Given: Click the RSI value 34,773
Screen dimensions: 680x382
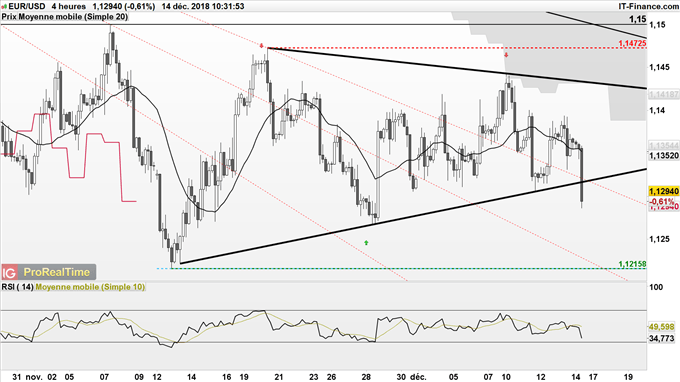Looking at the screenshot, I should pos(661,338).
